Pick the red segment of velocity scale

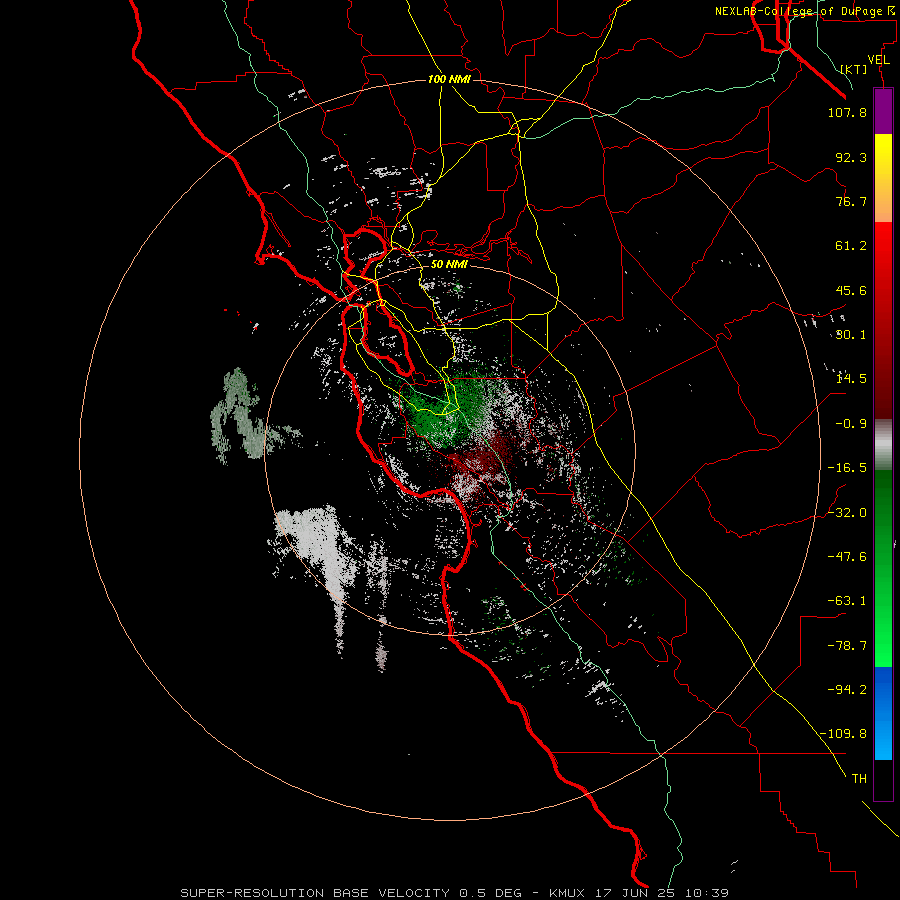(x=883, y=321)
